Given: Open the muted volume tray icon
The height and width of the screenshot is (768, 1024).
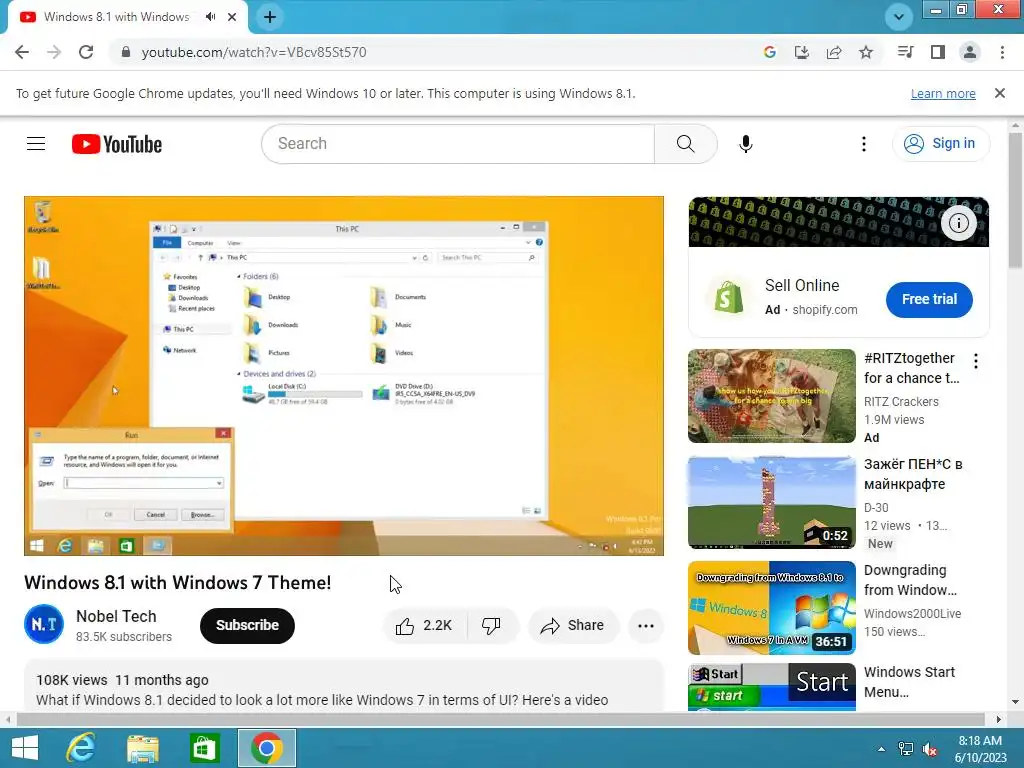Looking at the screenshot, I should (929, 749).
